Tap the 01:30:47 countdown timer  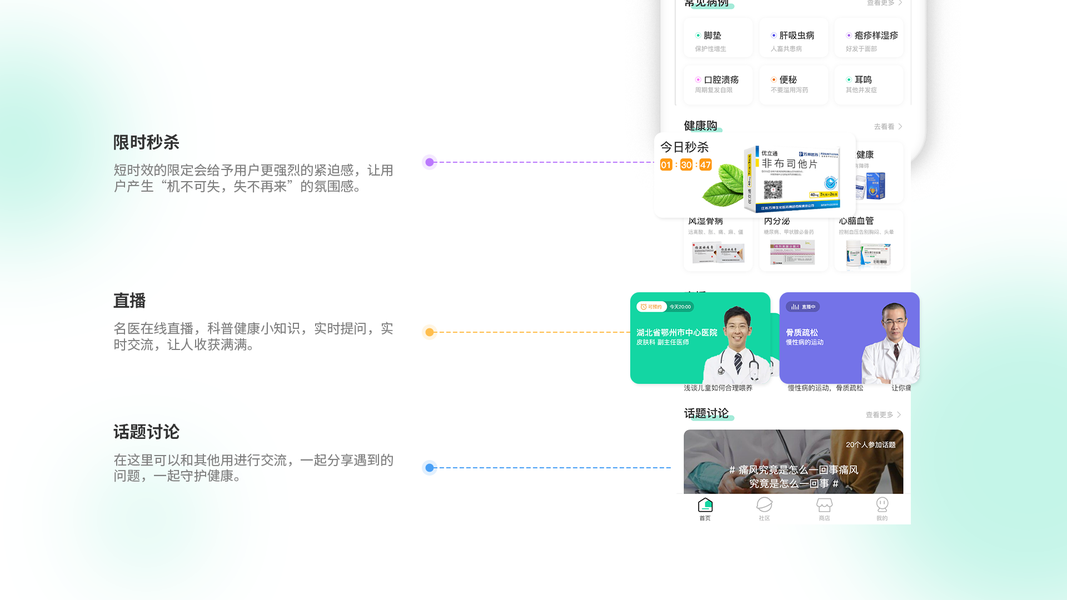tap(686, 165)
